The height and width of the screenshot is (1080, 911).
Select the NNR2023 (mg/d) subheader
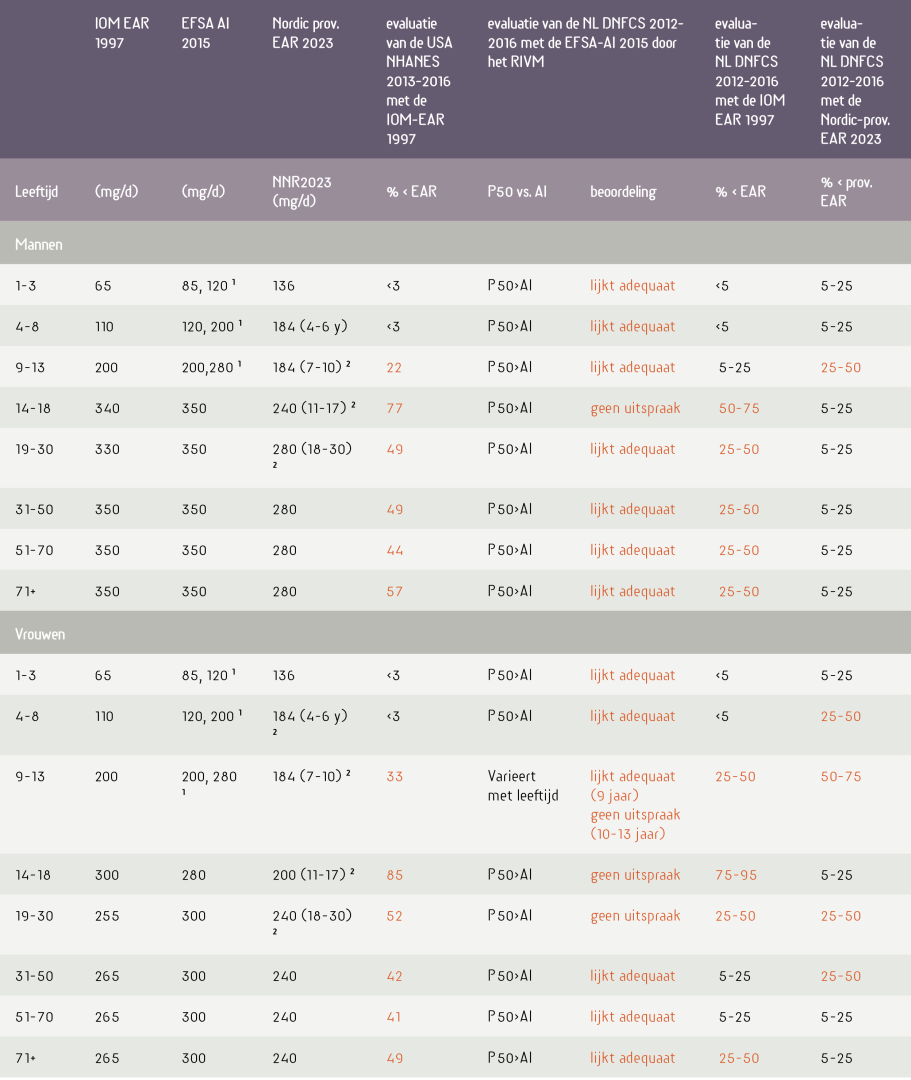[x=301, y=192]
